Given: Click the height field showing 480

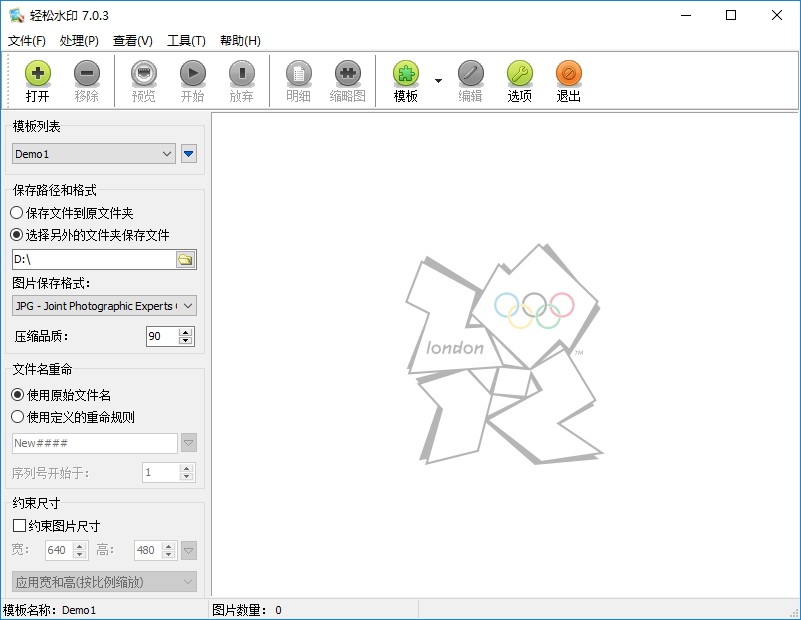Looking at the screenshot, I should click(x=148, y=550).
